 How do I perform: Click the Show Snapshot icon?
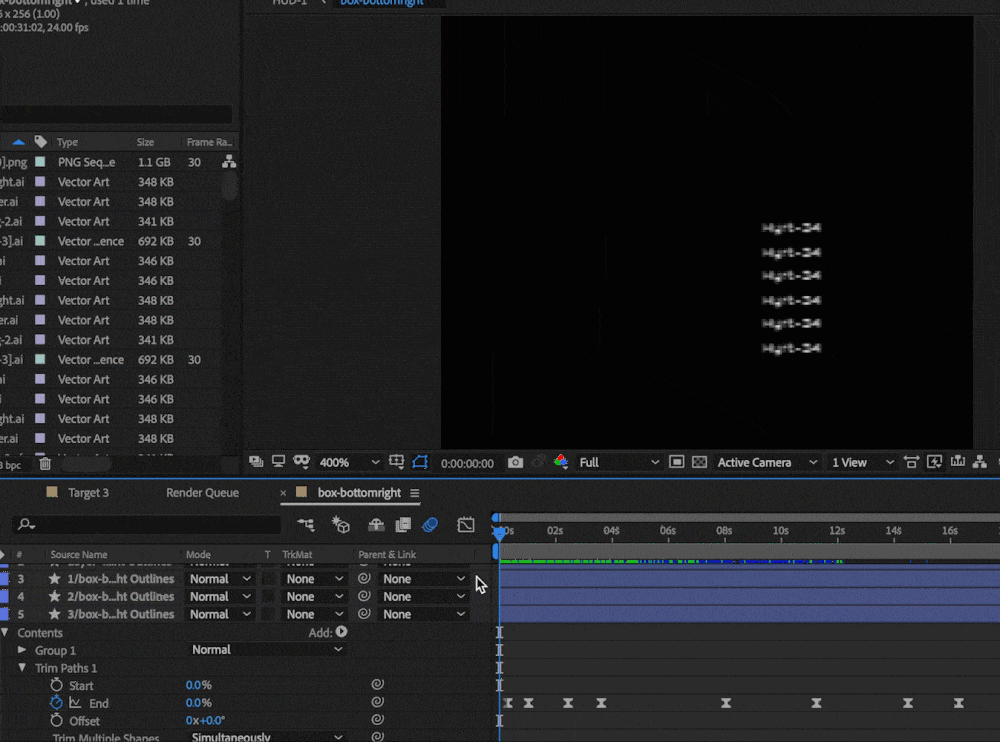[x=538, y=461]
